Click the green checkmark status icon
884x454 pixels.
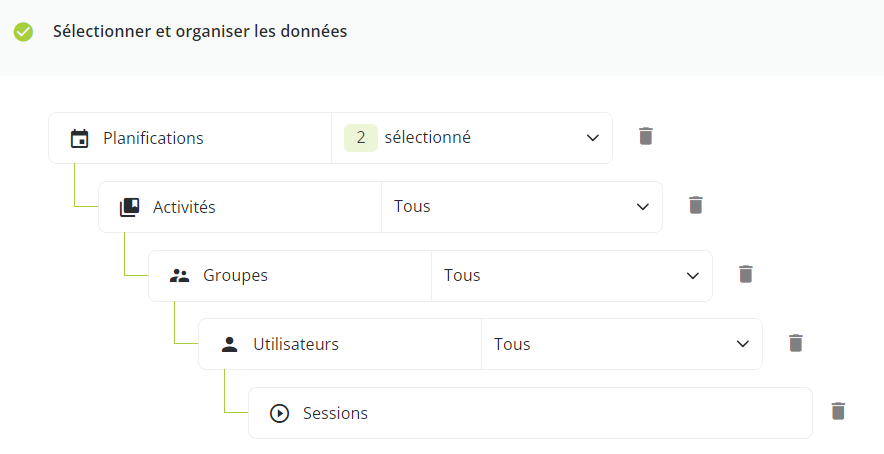(x=23, y=32)
